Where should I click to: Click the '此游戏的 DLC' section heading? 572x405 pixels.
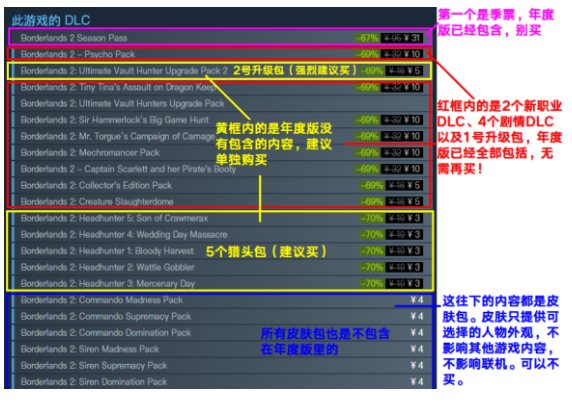click(51, 20)
